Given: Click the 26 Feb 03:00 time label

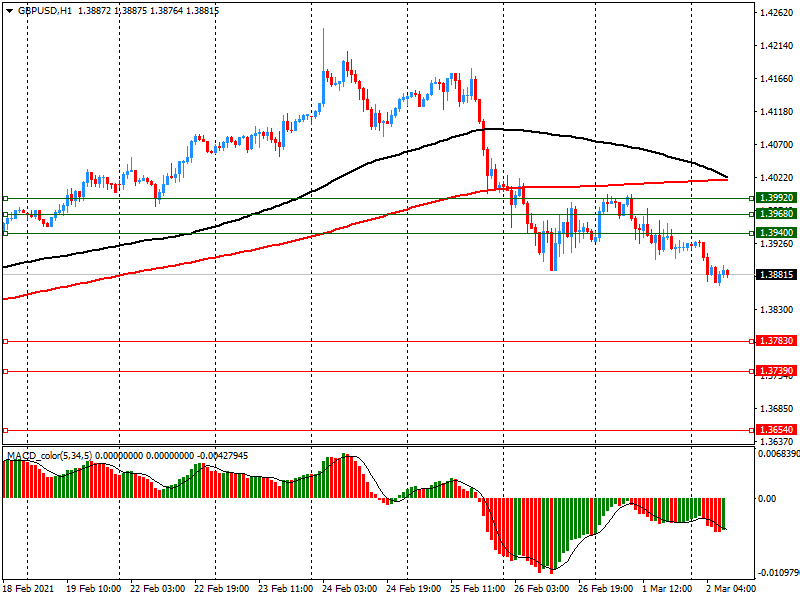Looking at the screenshot, I should 542,588.
